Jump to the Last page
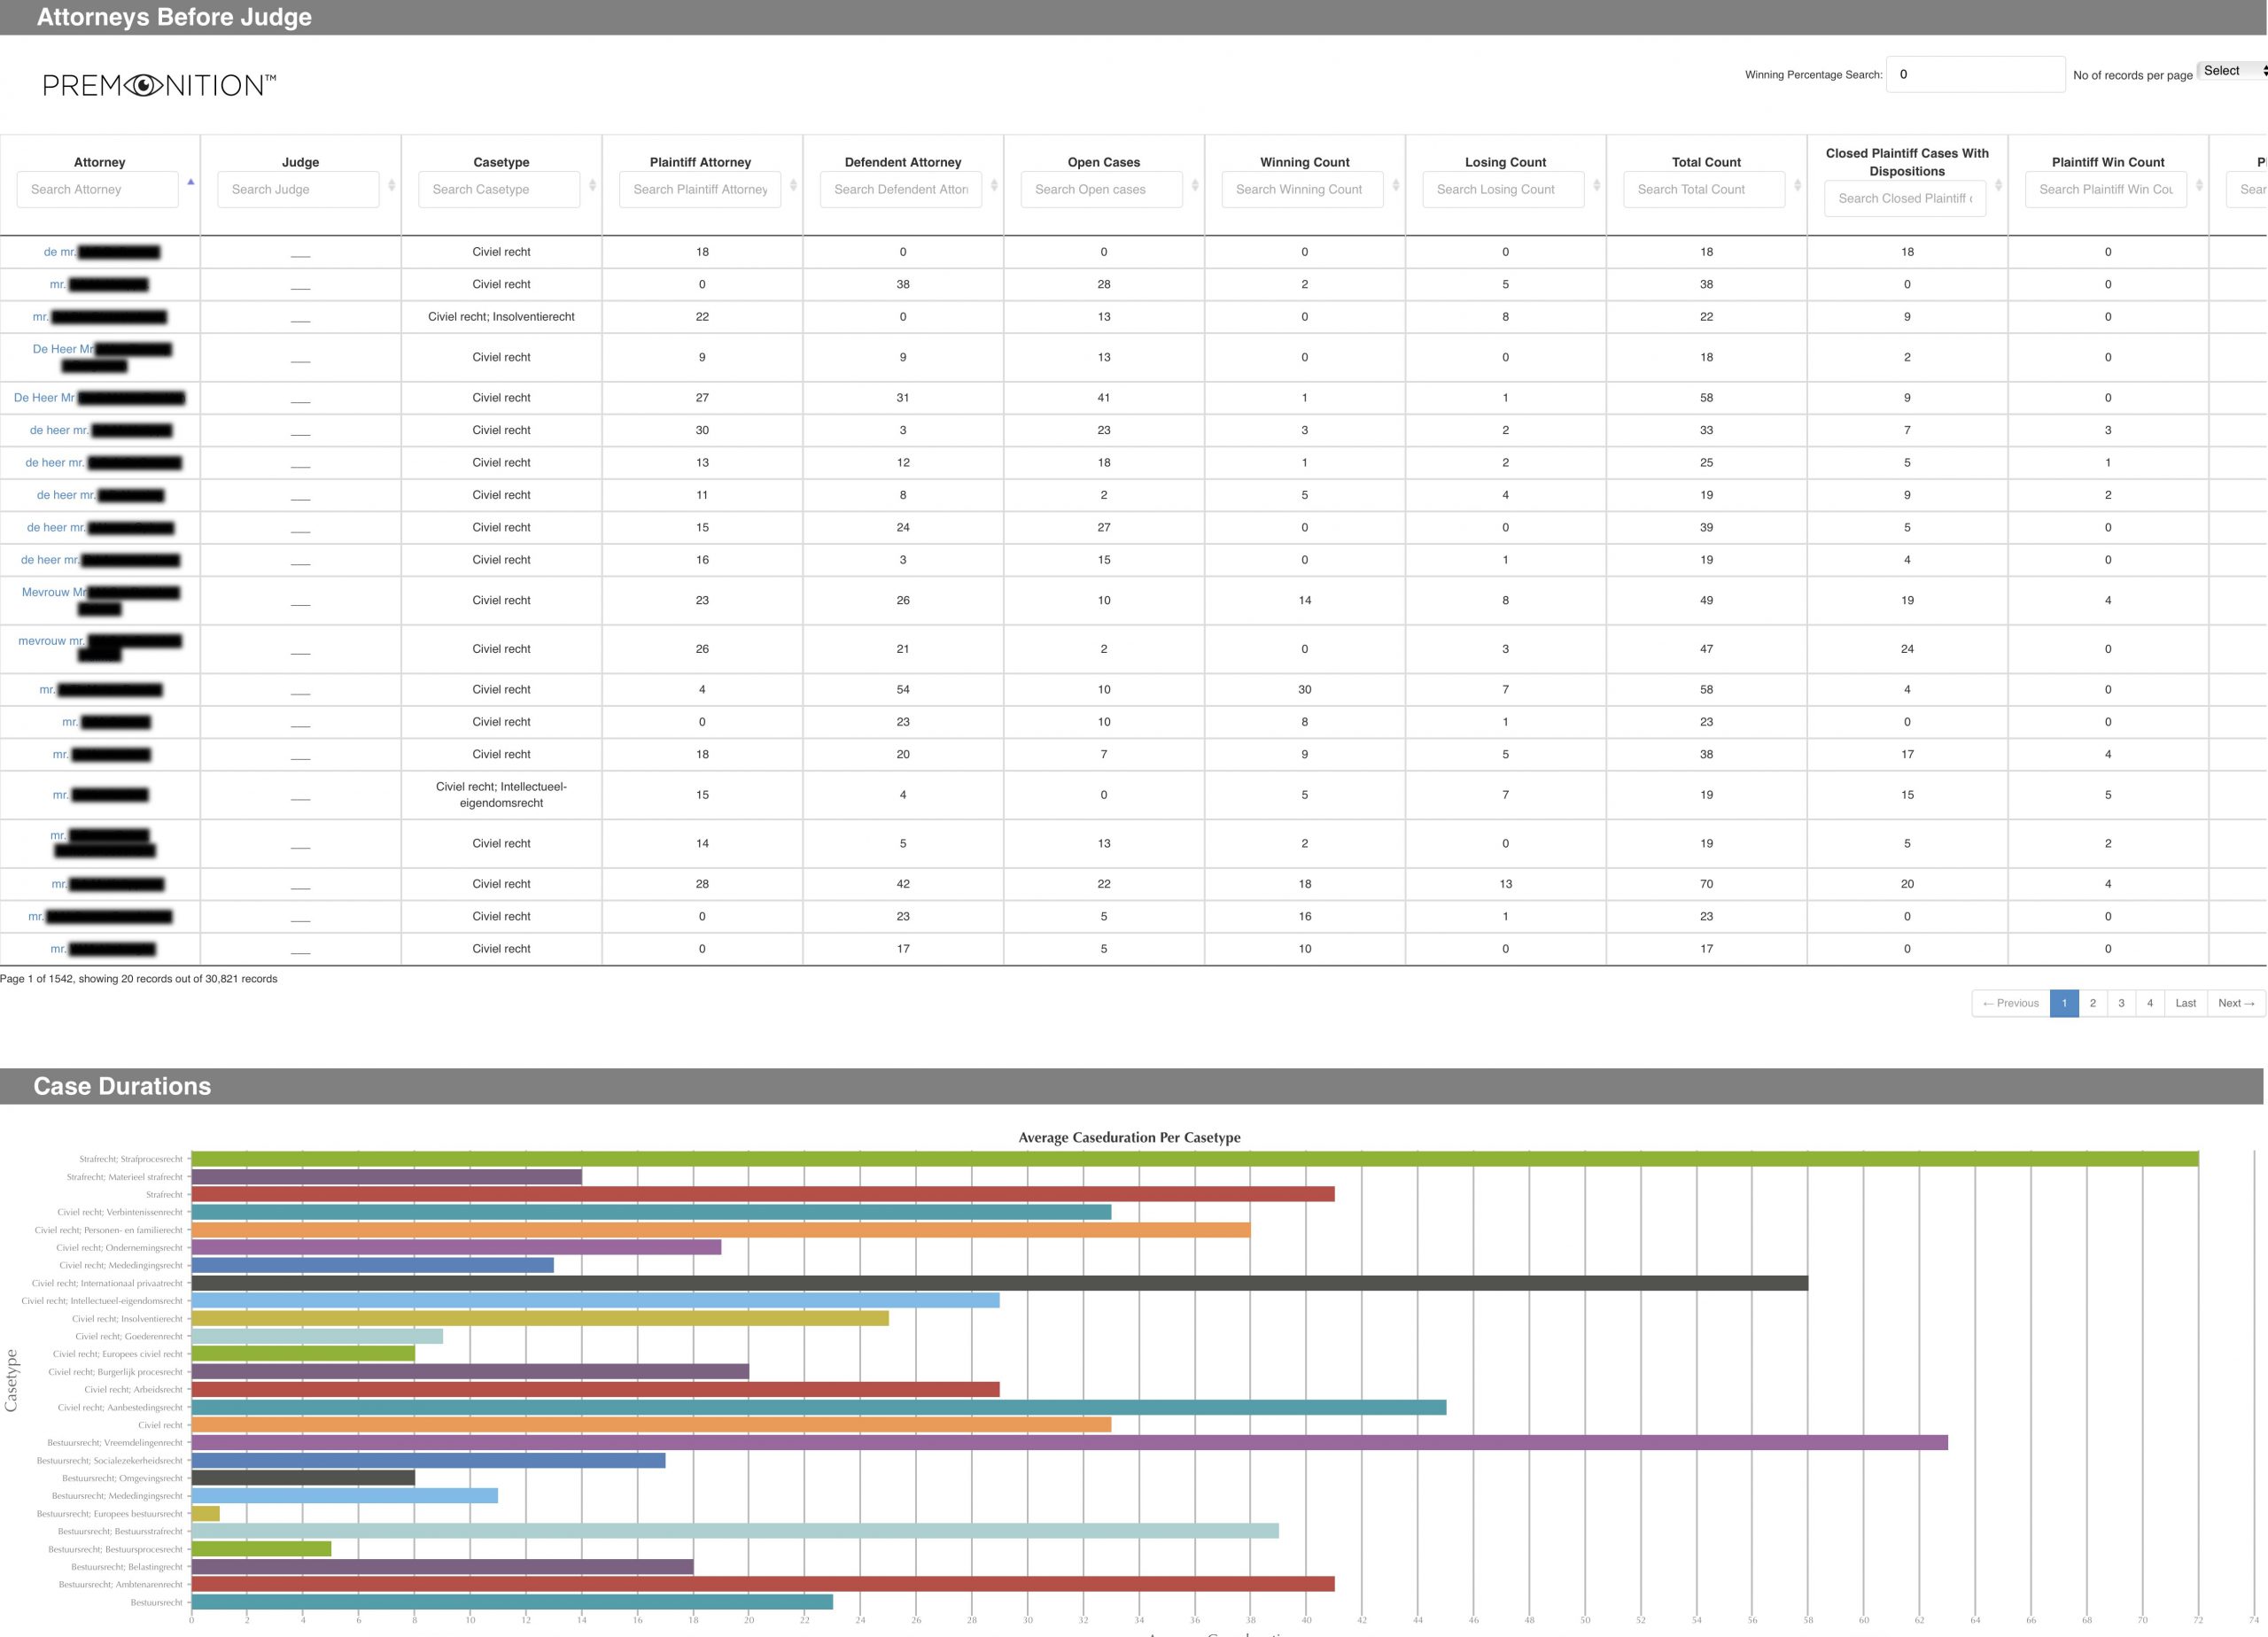Screen dimensions: 2268x1637 click(2186, 1003)
